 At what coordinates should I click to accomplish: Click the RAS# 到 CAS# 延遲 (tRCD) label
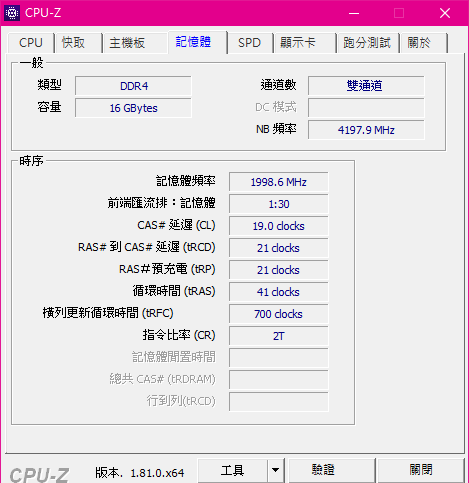pyautogui.click(x=147, y=247)
